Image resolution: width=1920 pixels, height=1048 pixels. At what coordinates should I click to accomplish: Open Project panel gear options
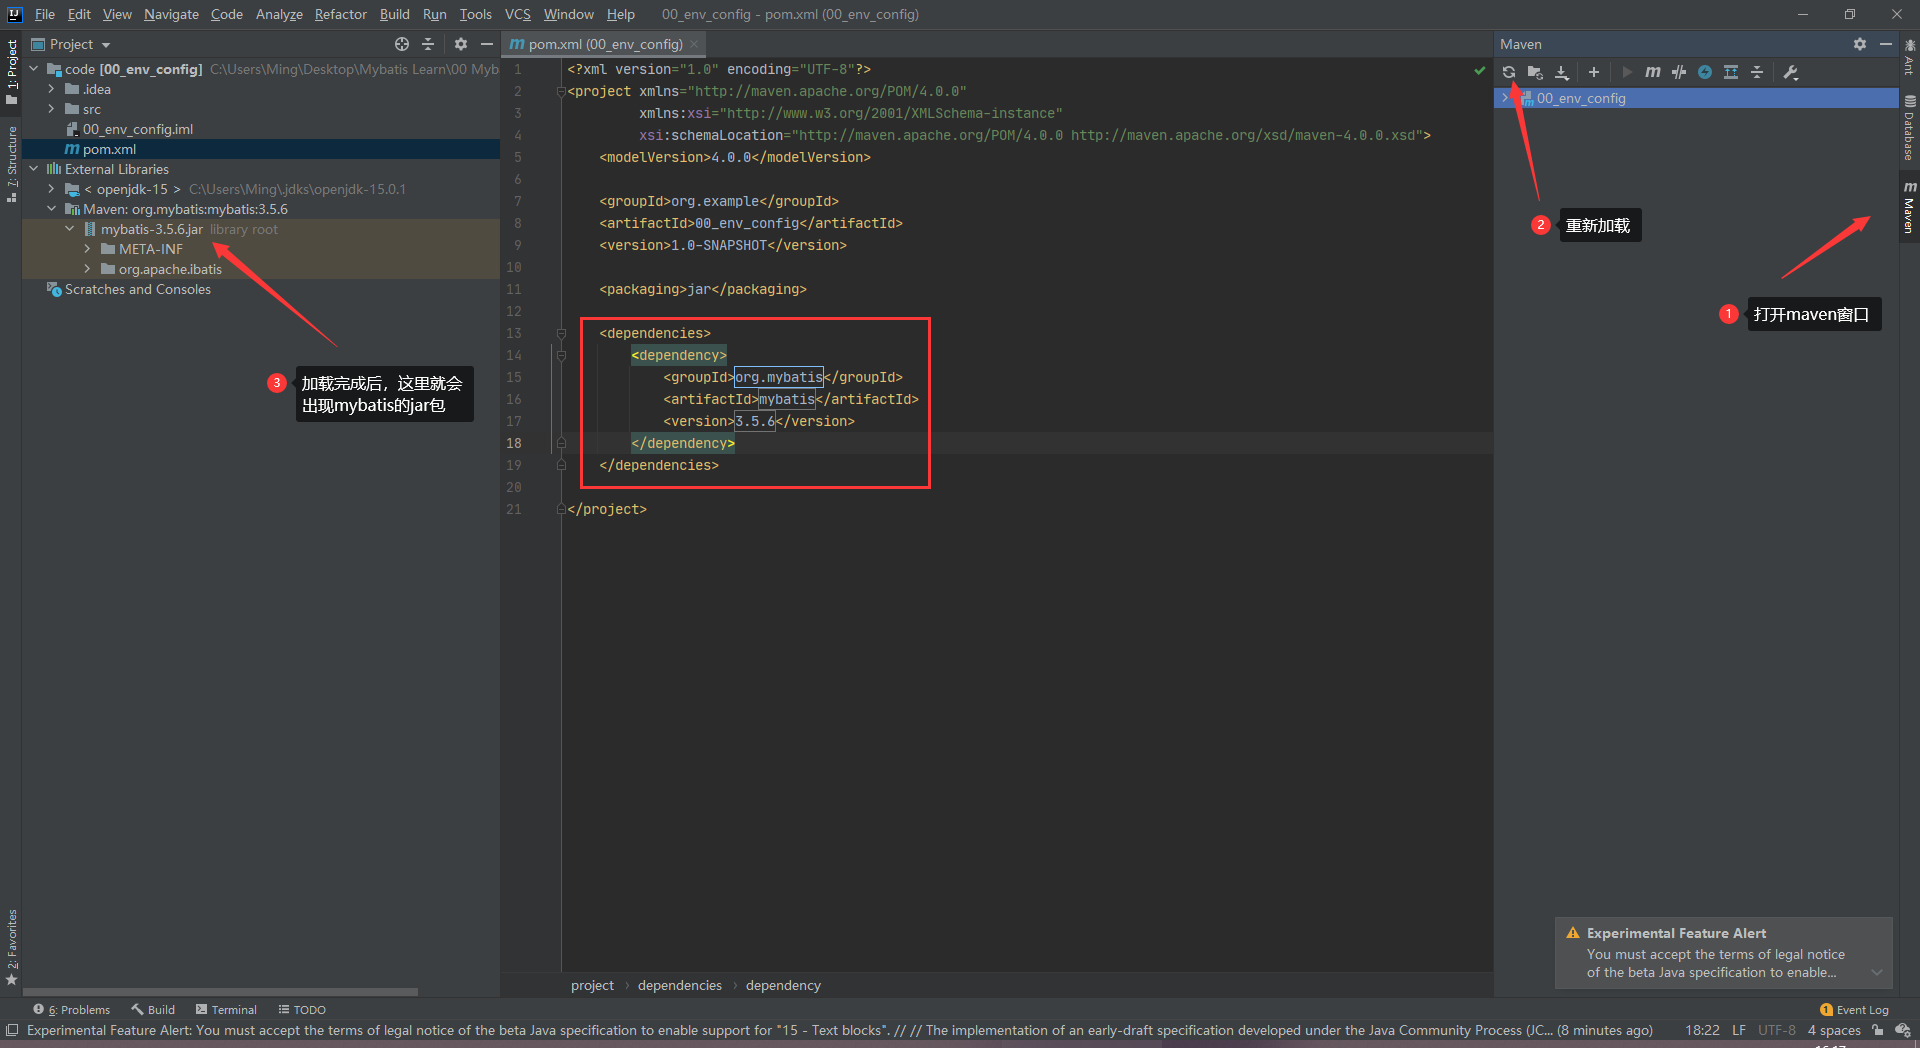coord(461,44)
